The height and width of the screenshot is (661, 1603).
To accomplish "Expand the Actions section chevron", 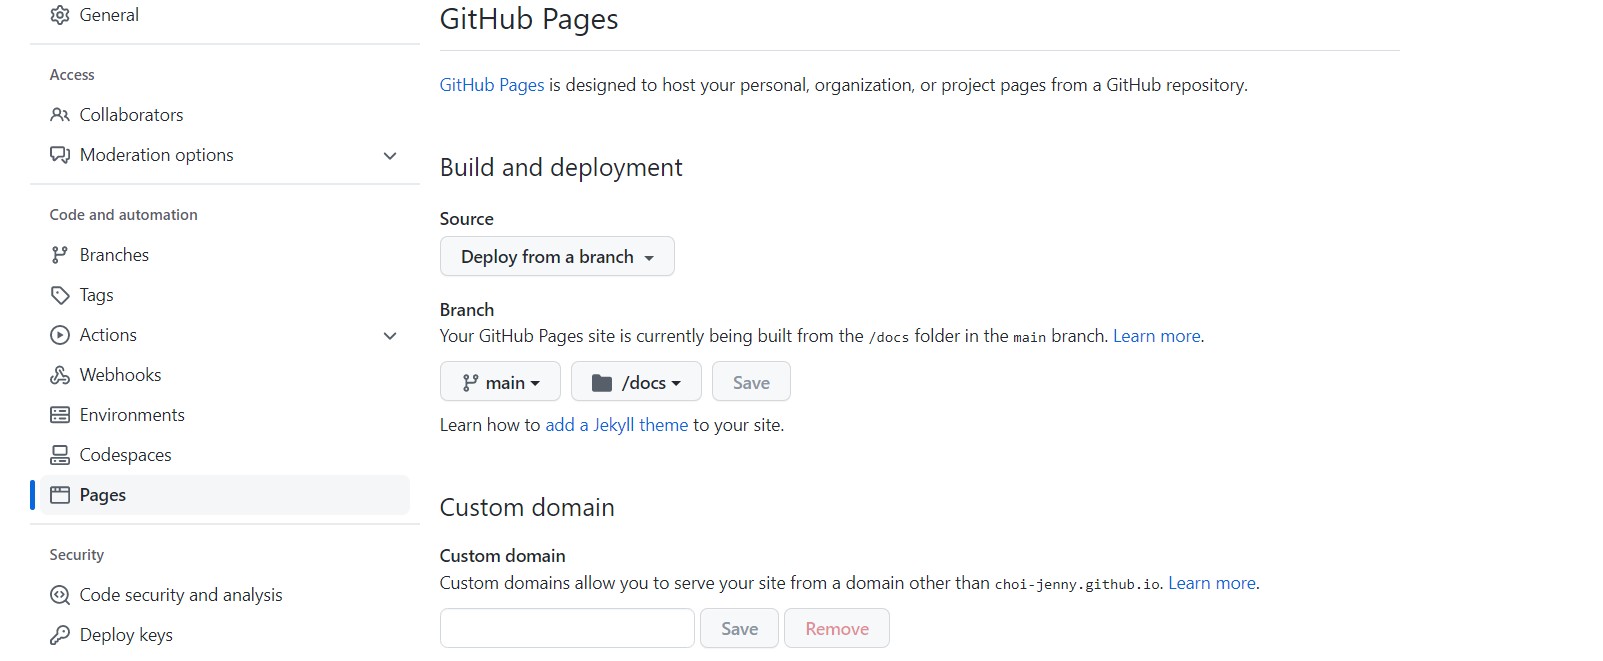I will pyautogui.click(x=390, y=335).
